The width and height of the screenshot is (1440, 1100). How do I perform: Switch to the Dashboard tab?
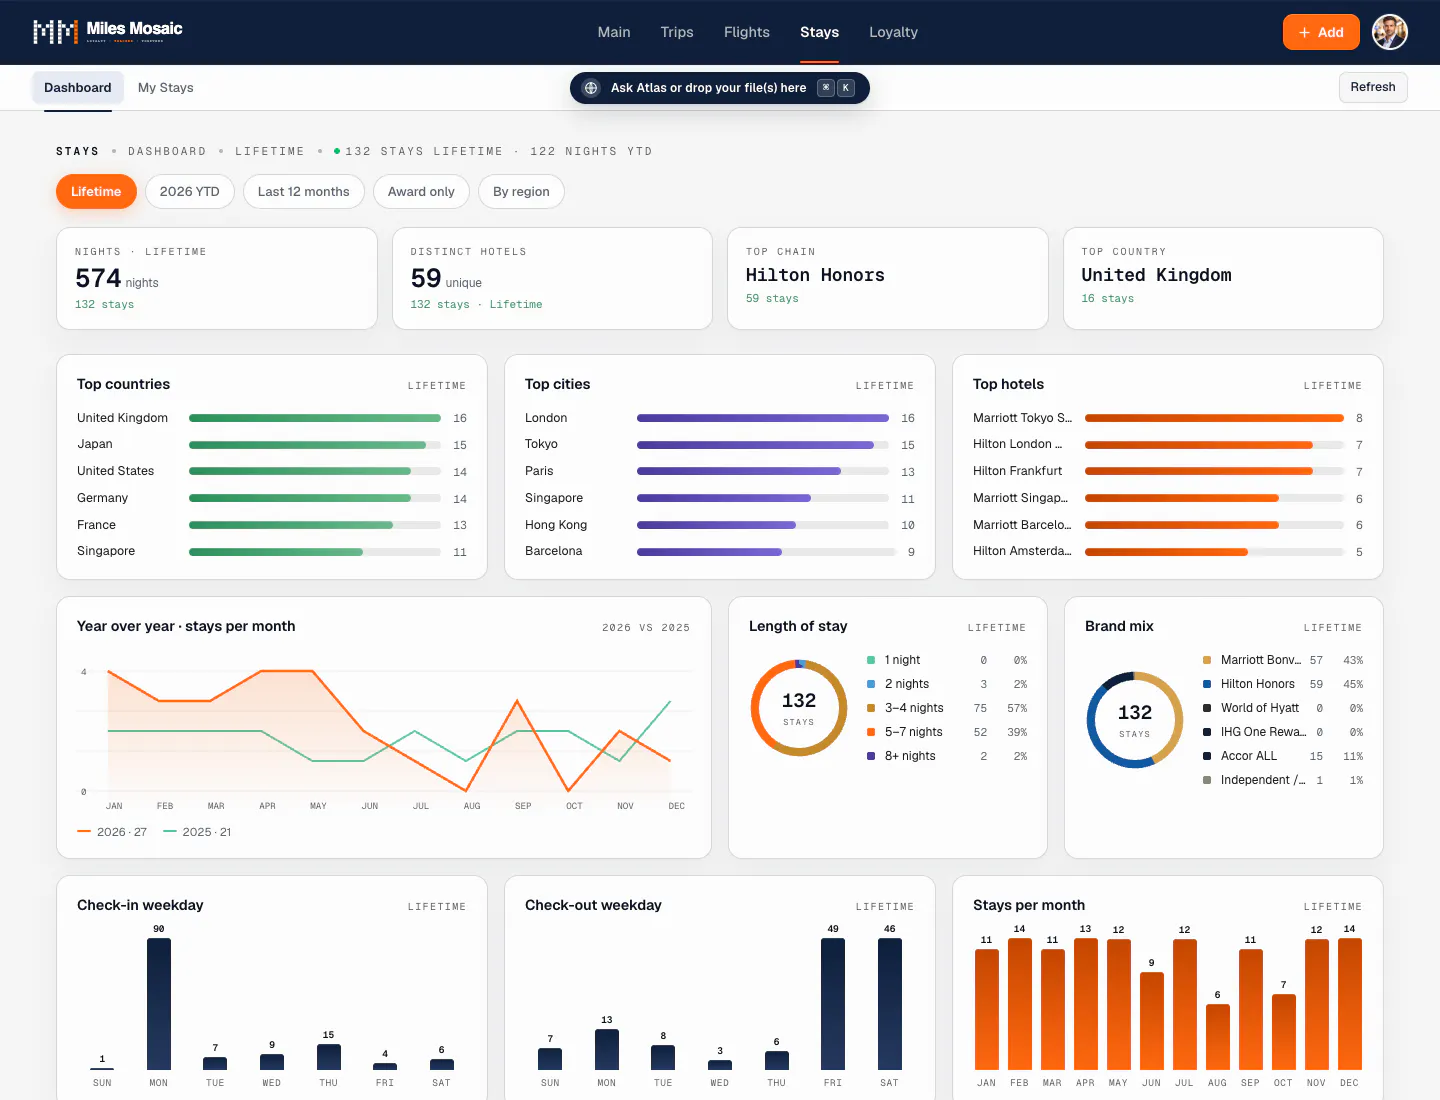78,88
